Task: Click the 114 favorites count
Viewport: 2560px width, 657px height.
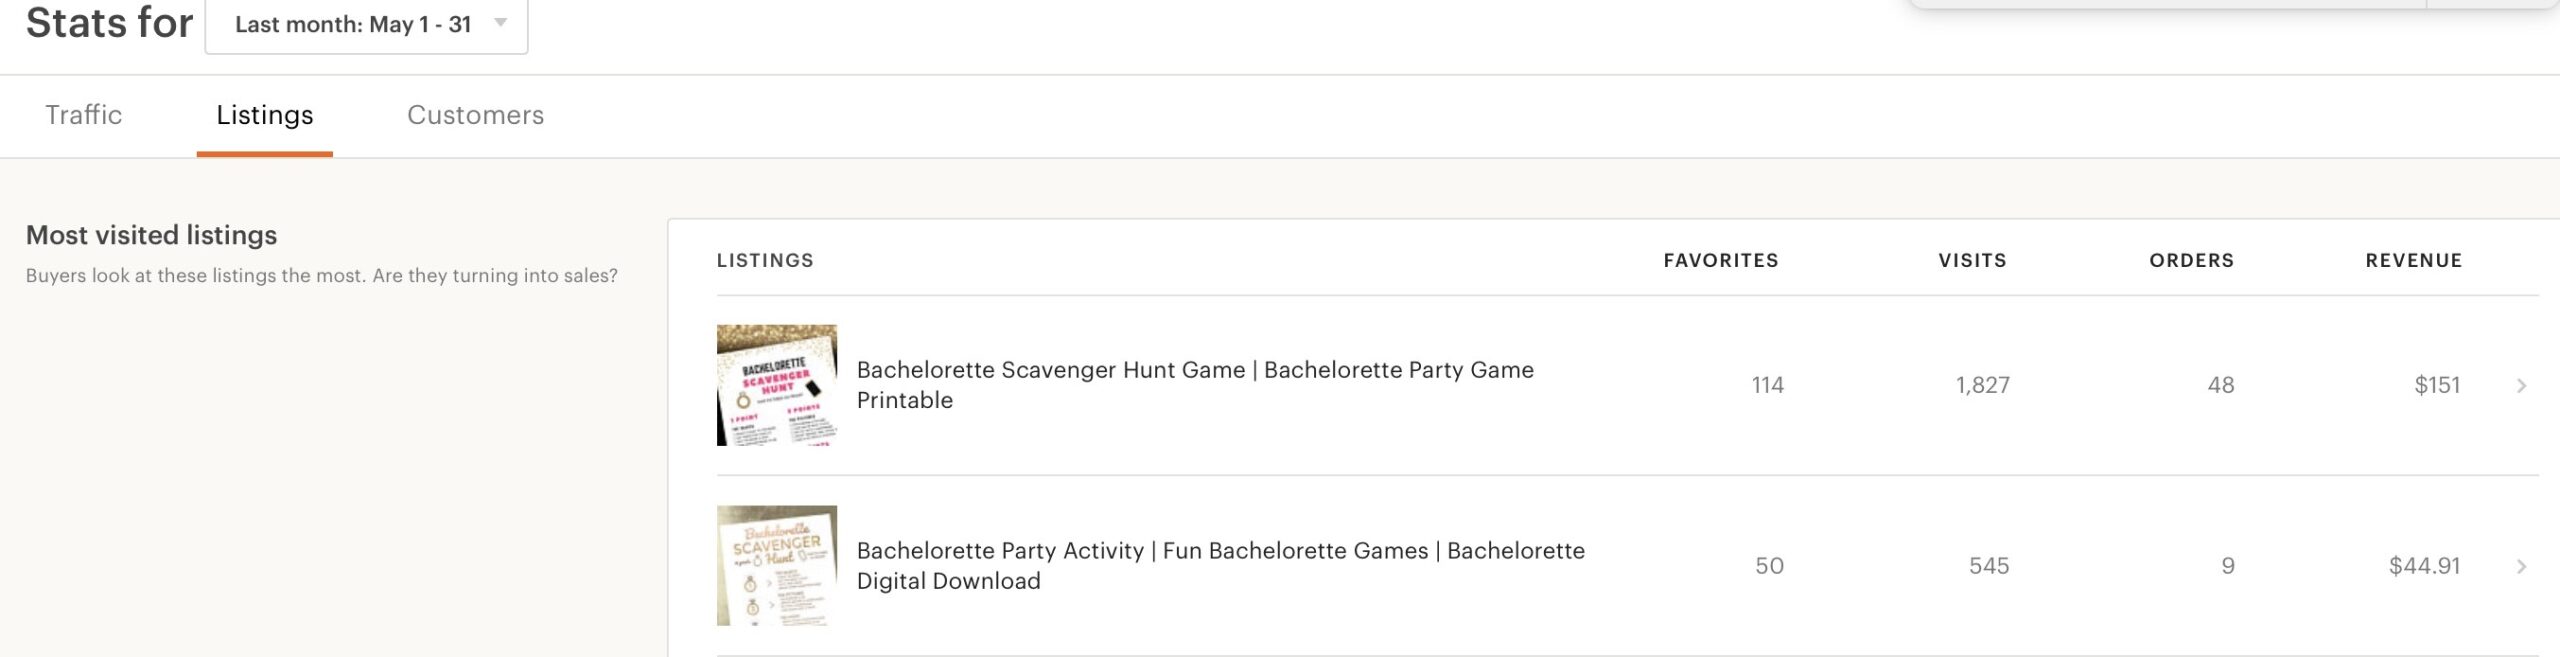Action: point(1767,386)
